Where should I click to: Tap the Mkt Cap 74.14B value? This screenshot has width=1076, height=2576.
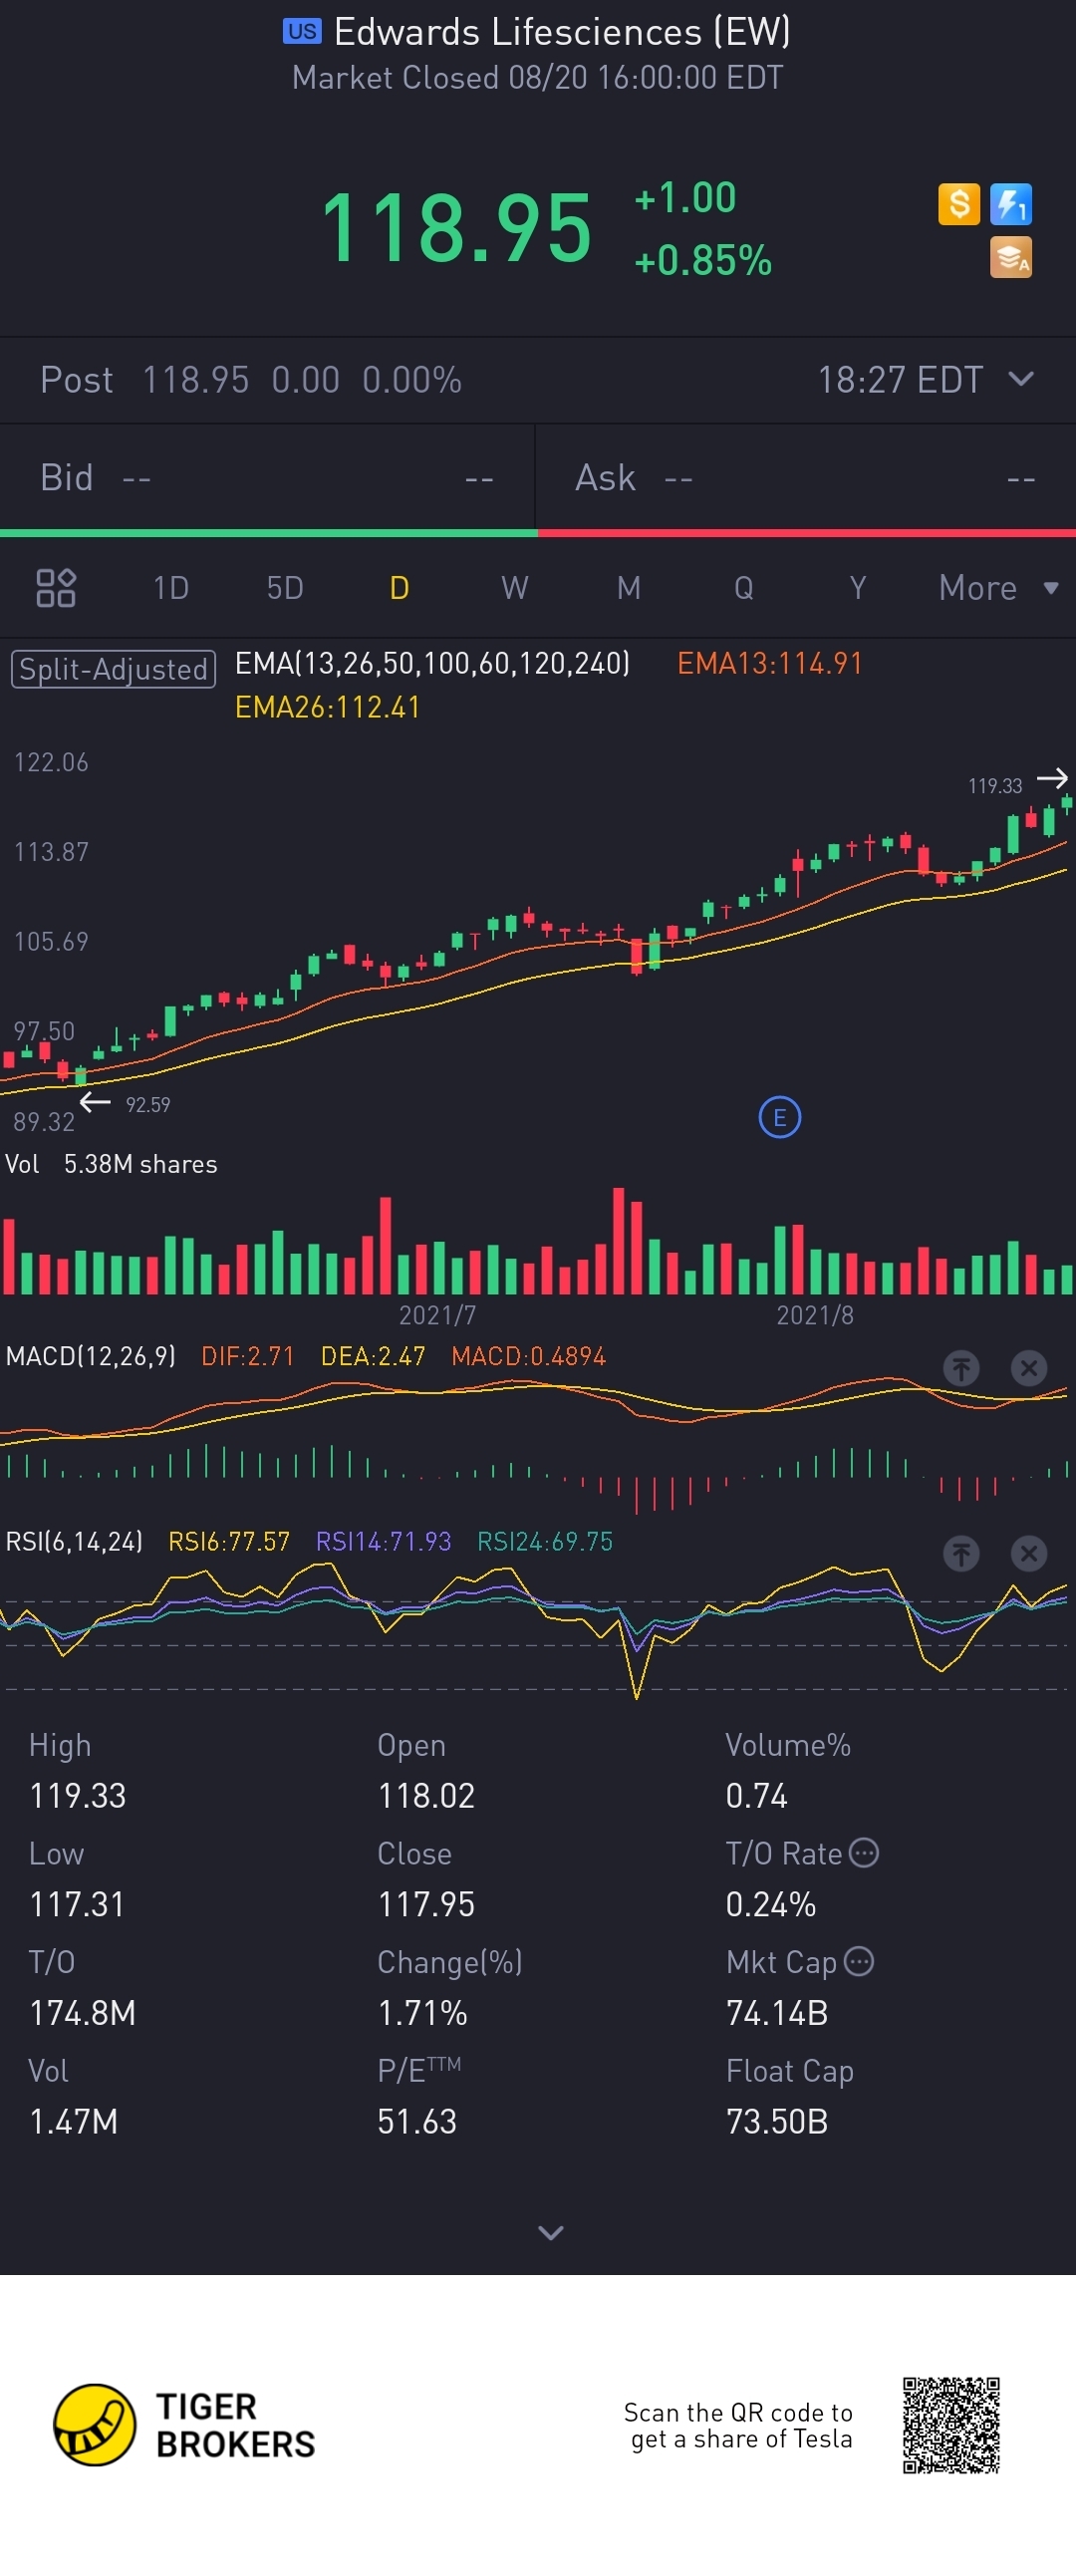click(777, 2013)
